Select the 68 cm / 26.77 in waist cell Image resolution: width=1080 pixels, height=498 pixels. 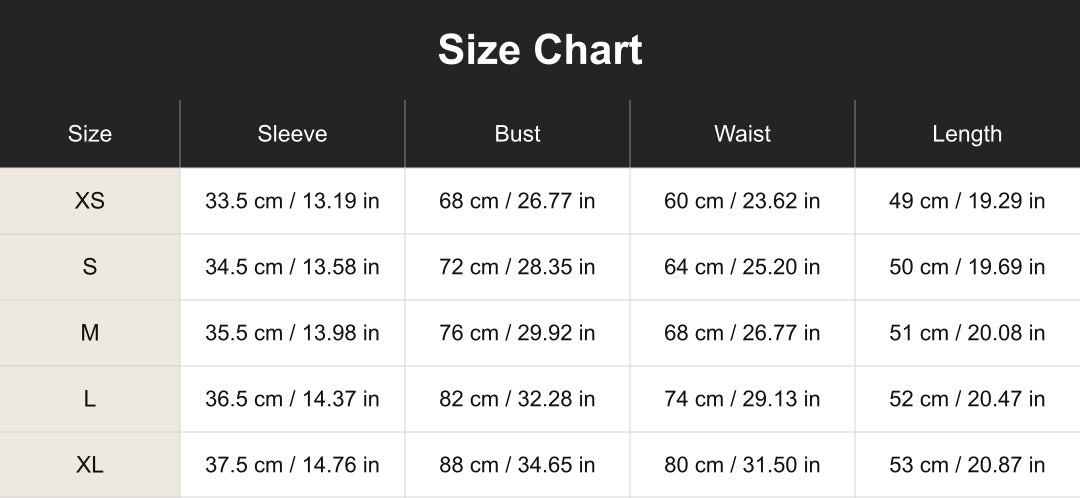click(742, 333)
